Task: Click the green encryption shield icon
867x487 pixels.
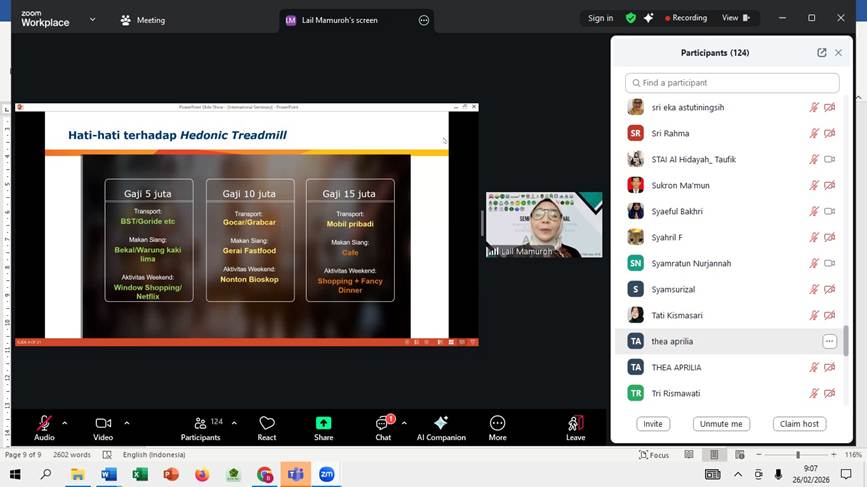Action: tap(630, 18)
